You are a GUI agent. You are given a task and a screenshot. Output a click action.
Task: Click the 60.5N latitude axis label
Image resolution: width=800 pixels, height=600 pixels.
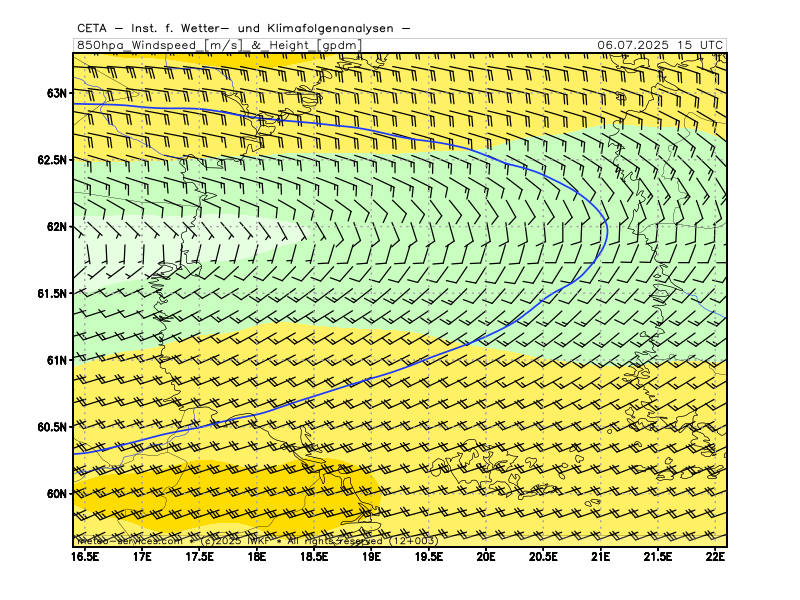coord(52,427)
